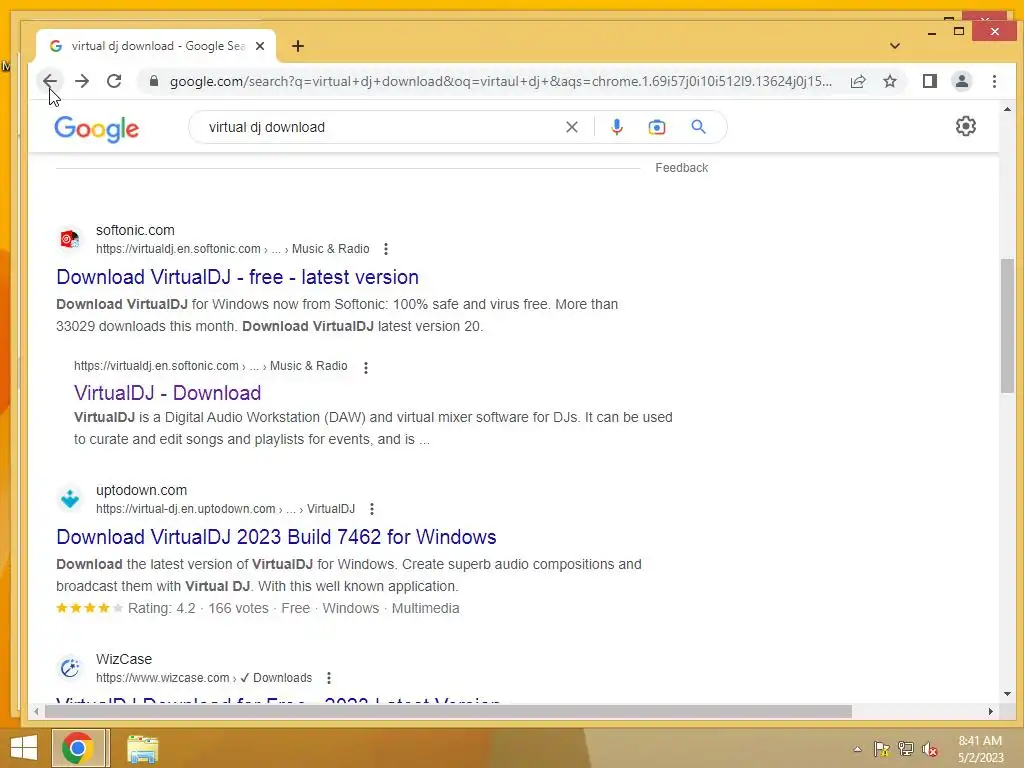Click the vertical scrollbar thumb
The height and width of the screenshot is (768, 1024).
click(1007, 326)
